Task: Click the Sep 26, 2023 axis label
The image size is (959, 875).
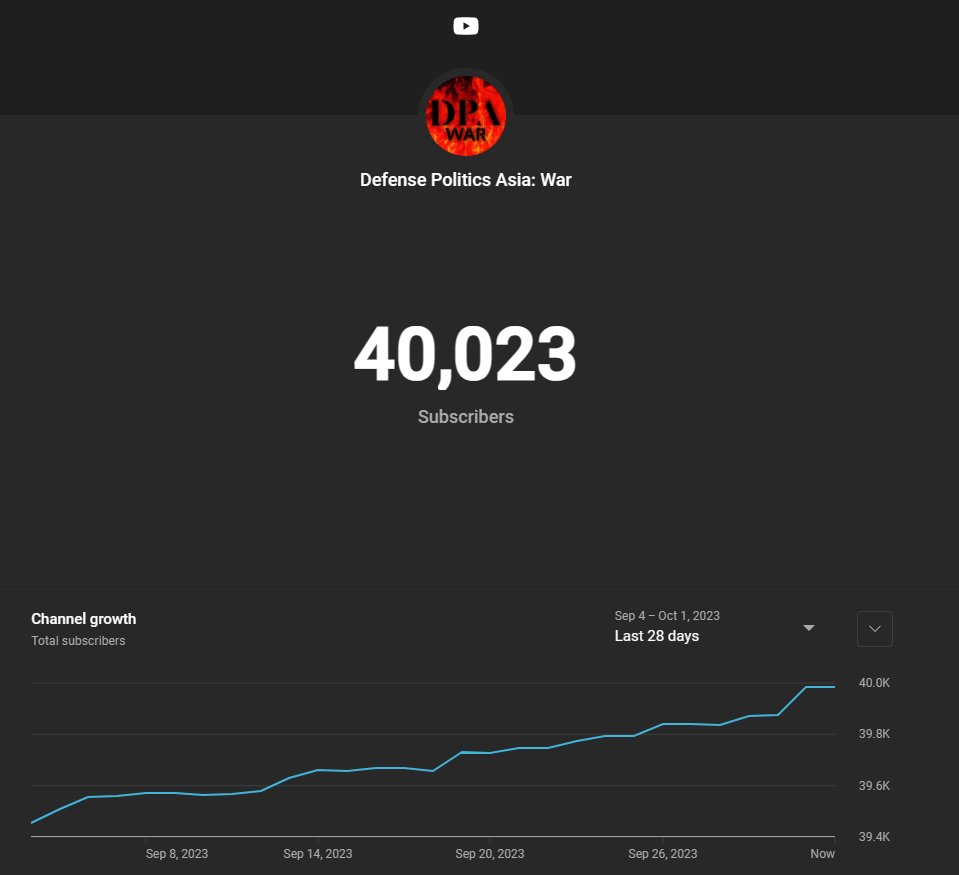Action: click(x=662, y=854)
